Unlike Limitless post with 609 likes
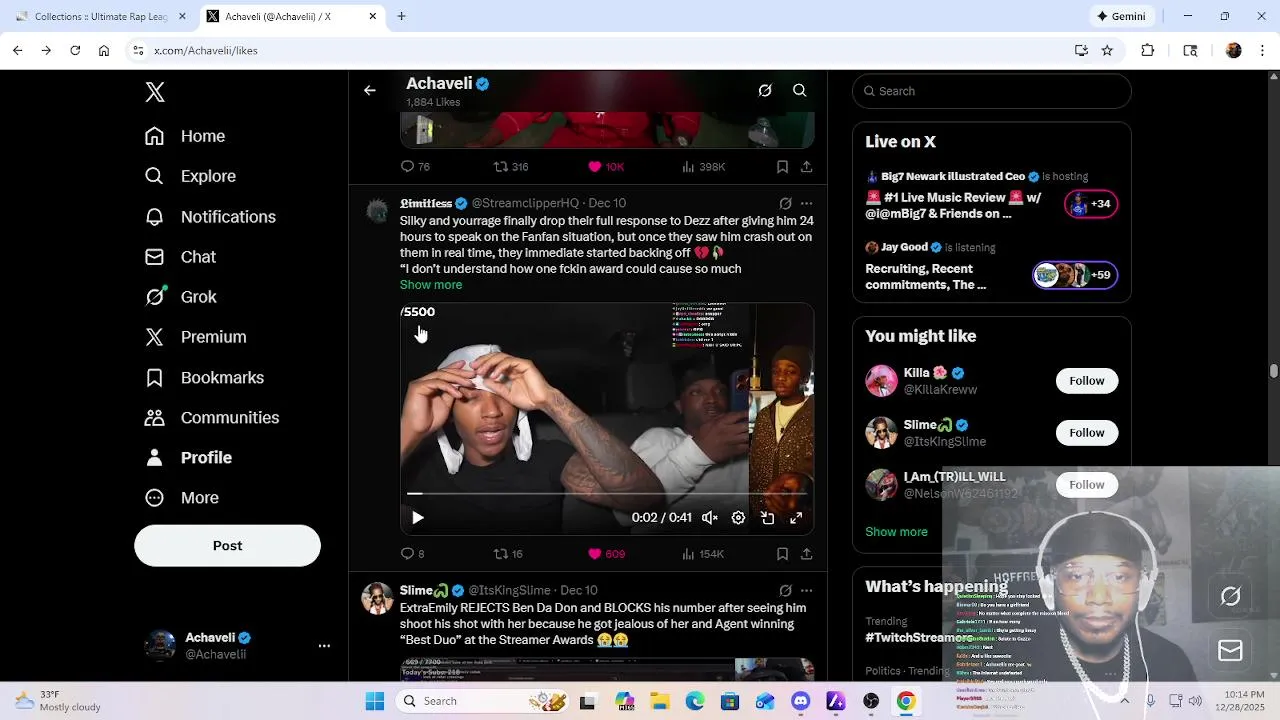1280x720 pixels. click(606, 554)
